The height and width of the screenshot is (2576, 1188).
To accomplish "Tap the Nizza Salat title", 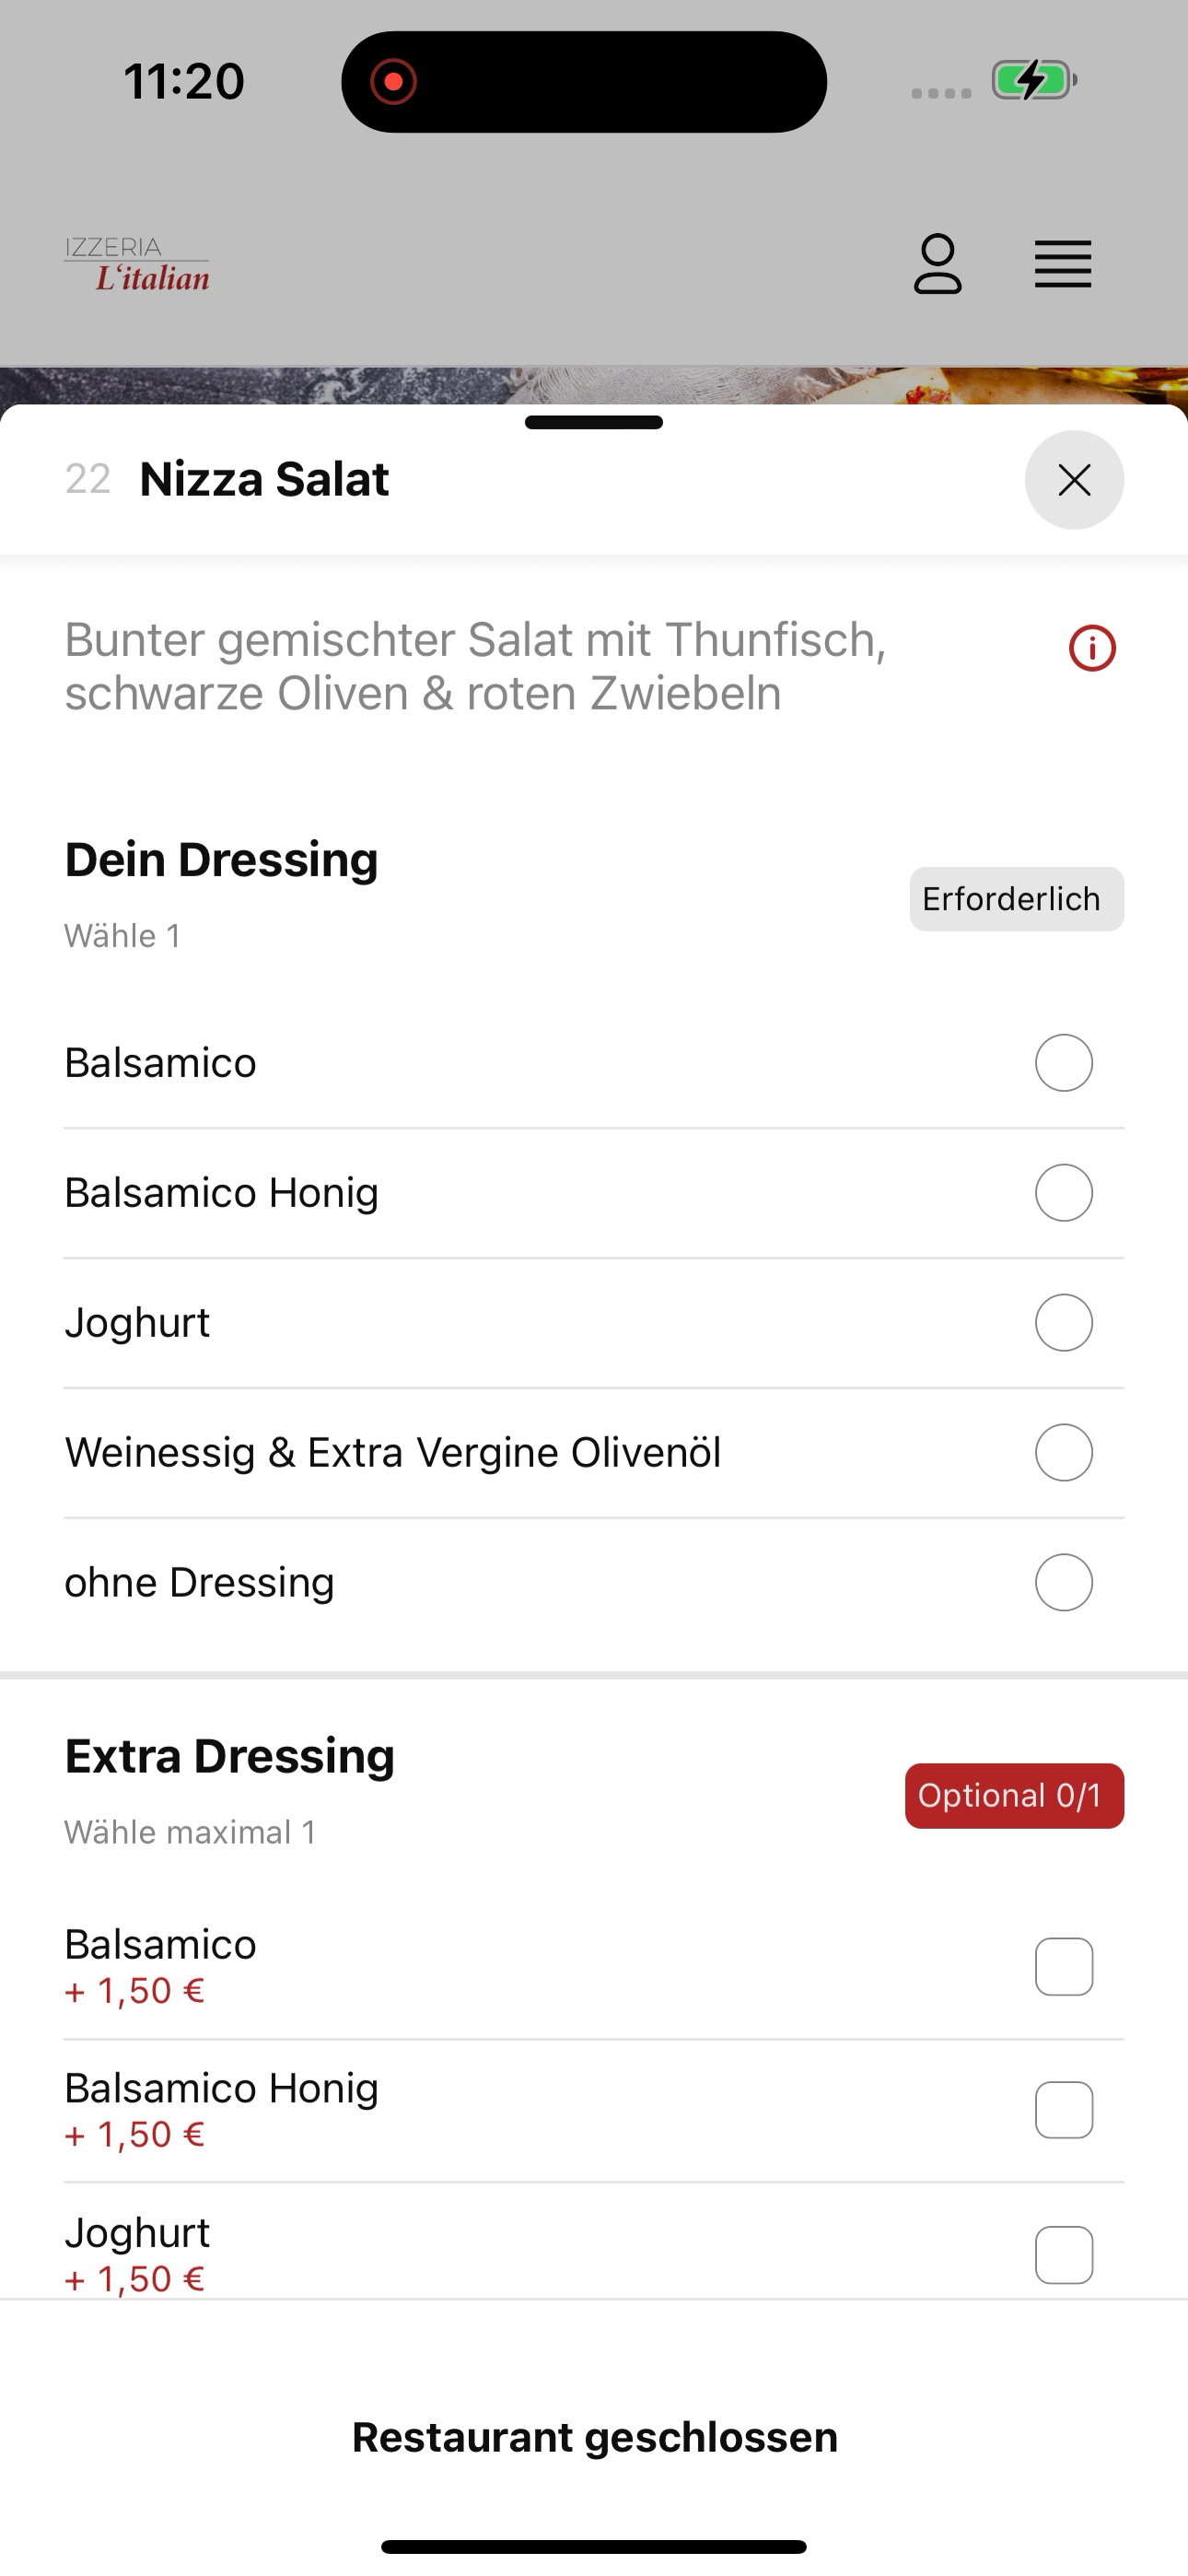I will pos(264,479).
